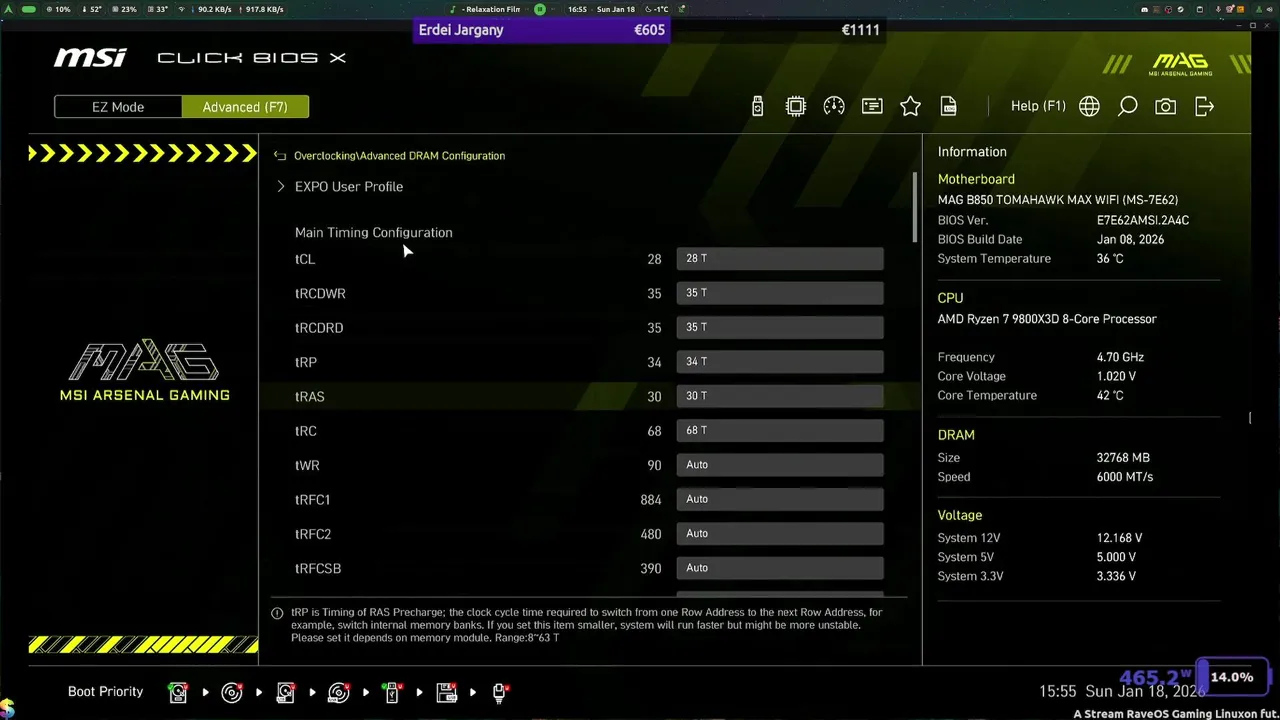
Task: Click the AMD Ryzen 7 9800X3D text
Action: pos(1047,319)
